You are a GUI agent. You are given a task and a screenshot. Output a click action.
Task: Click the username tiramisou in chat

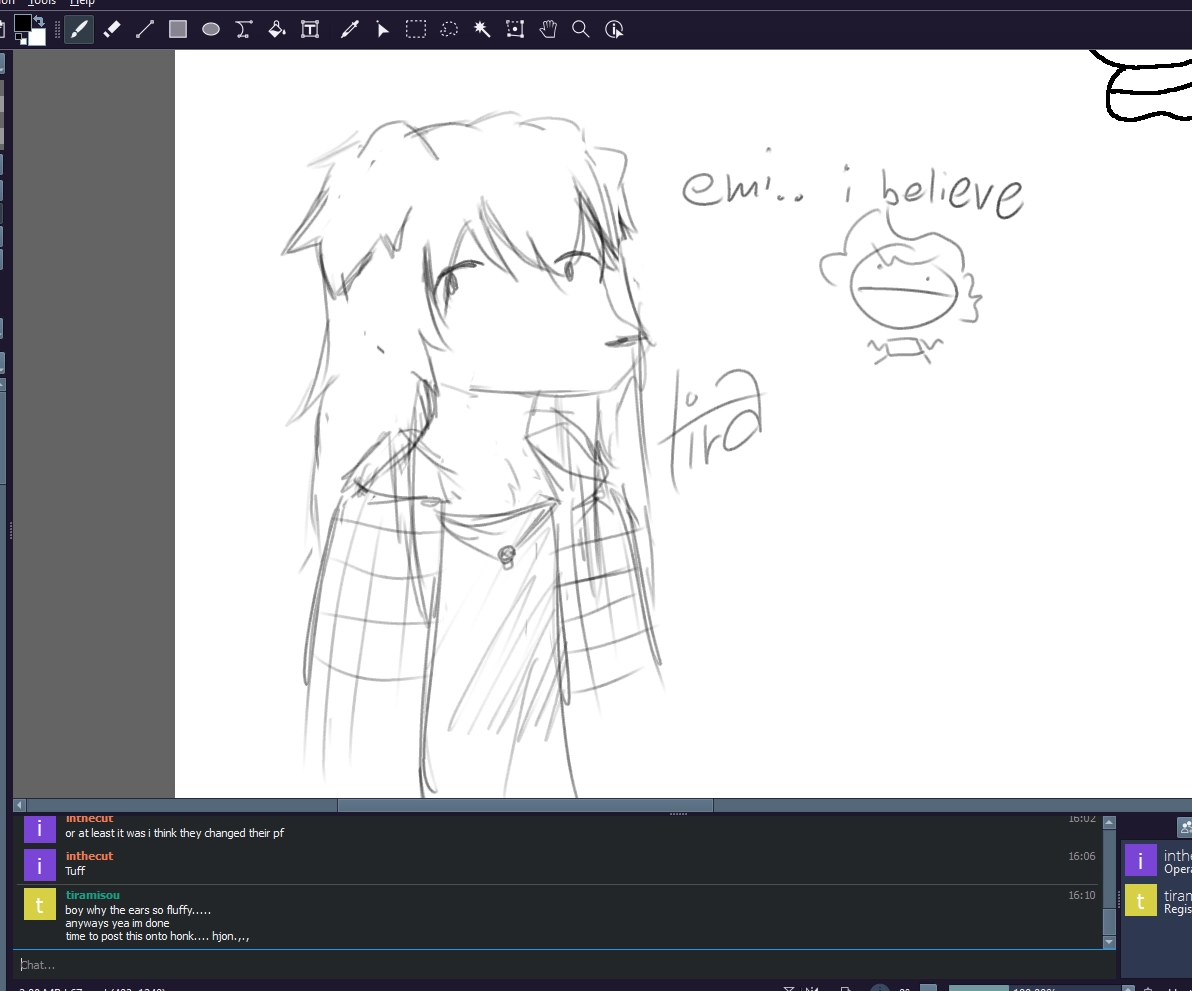pos(93,895)
